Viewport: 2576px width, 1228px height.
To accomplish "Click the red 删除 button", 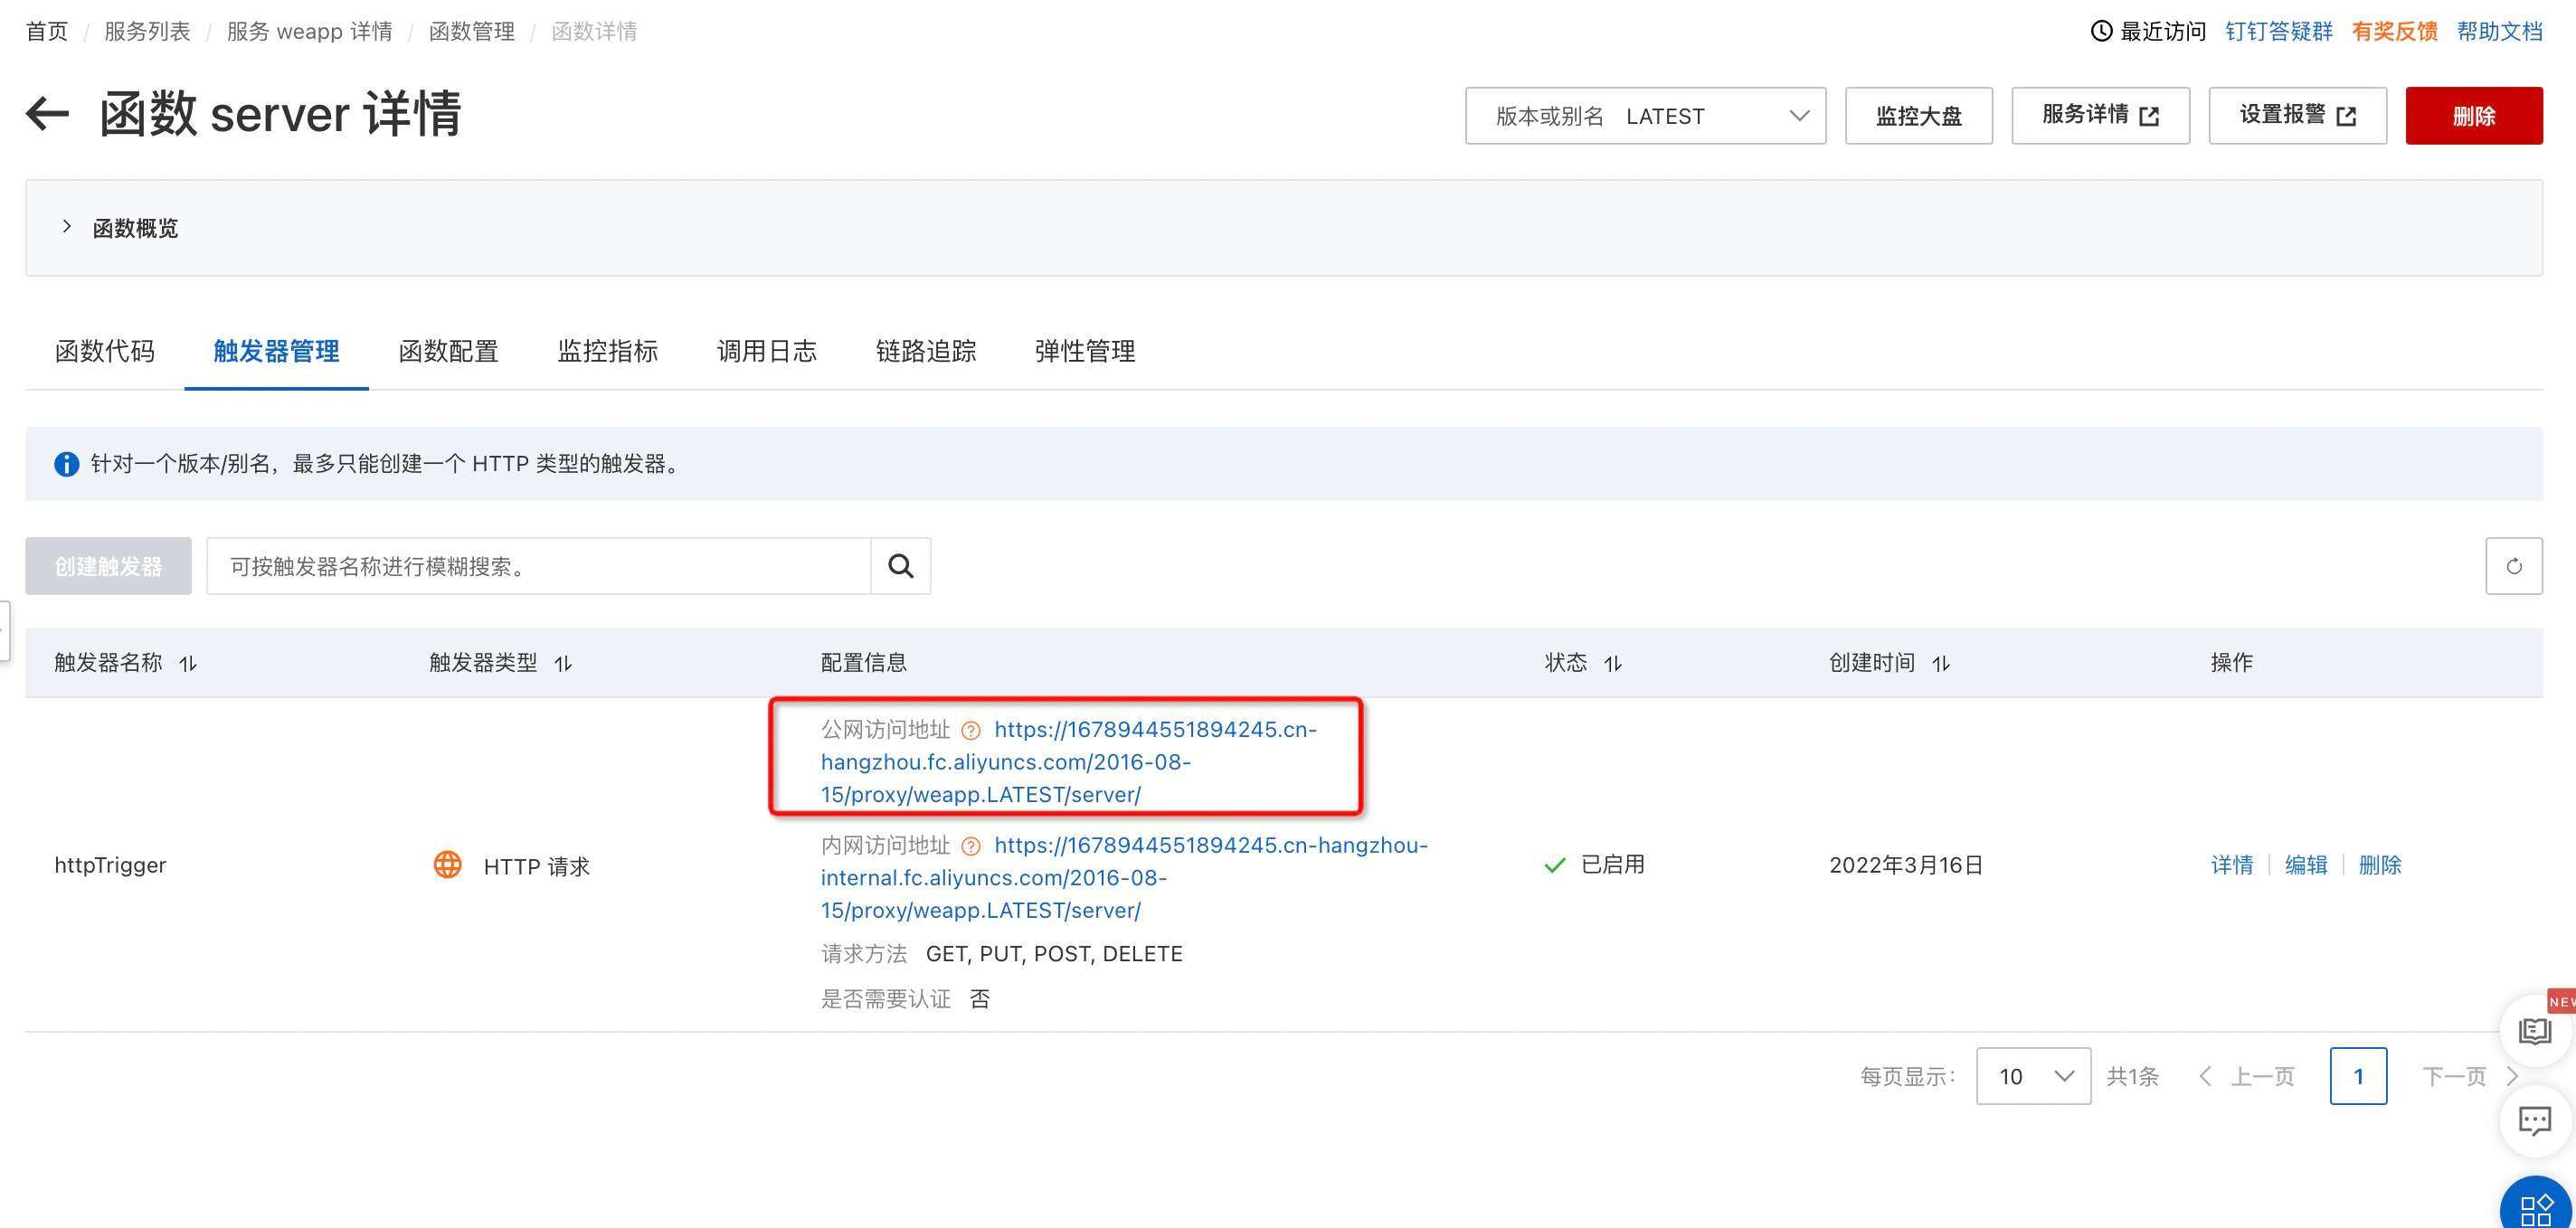I will pyautogui.click(x=2474, y=115).
